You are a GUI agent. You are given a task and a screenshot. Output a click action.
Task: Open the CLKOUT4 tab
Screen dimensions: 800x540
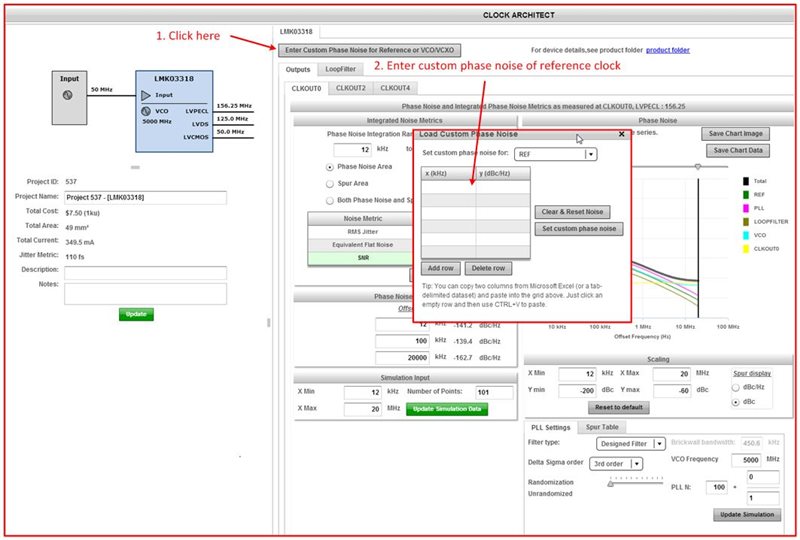click(x=395, y=88)
